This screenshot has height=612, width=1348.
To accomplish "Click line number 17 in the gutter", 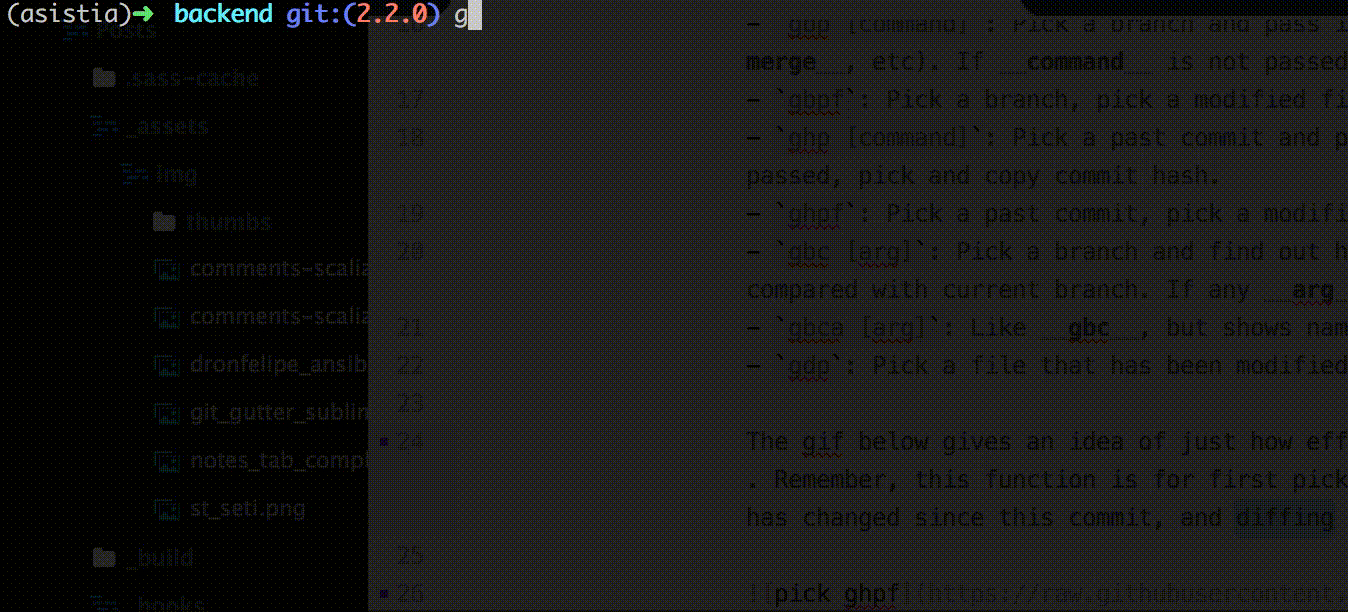I will coord(409,100).
